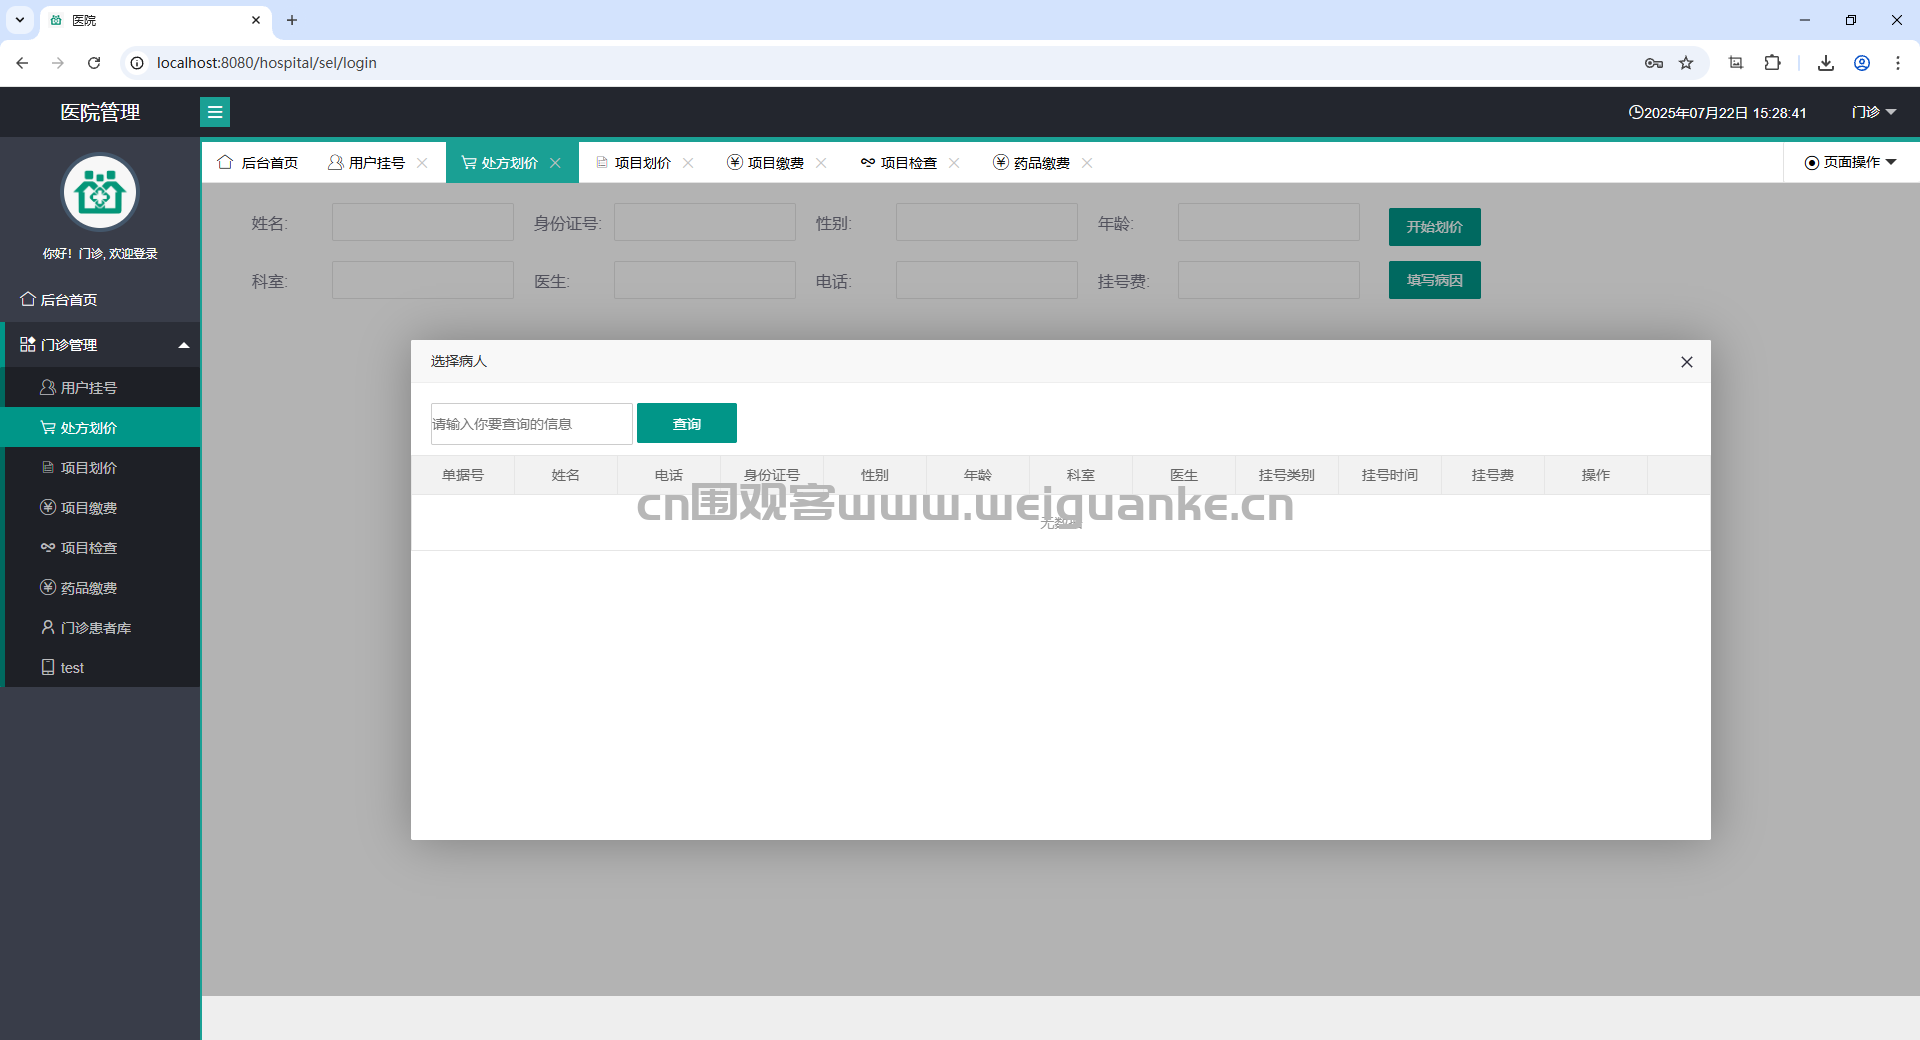Image resolution: width=1920 pixels, height=1040 pixels.
Task: Open the Chrome three-dot menu
Action: [x=1898, y=63]
